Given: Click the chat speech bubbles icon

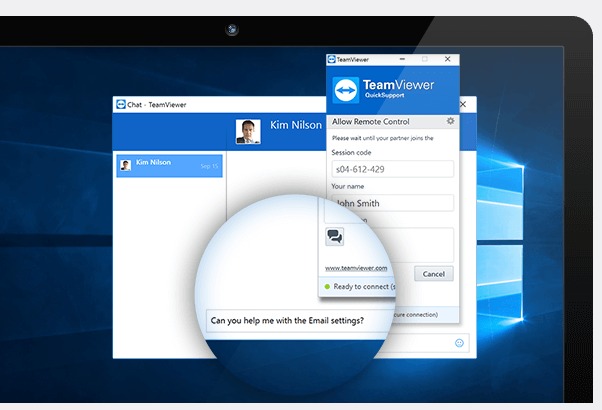Looking at the screenshot, I should (x=335, y=237).
